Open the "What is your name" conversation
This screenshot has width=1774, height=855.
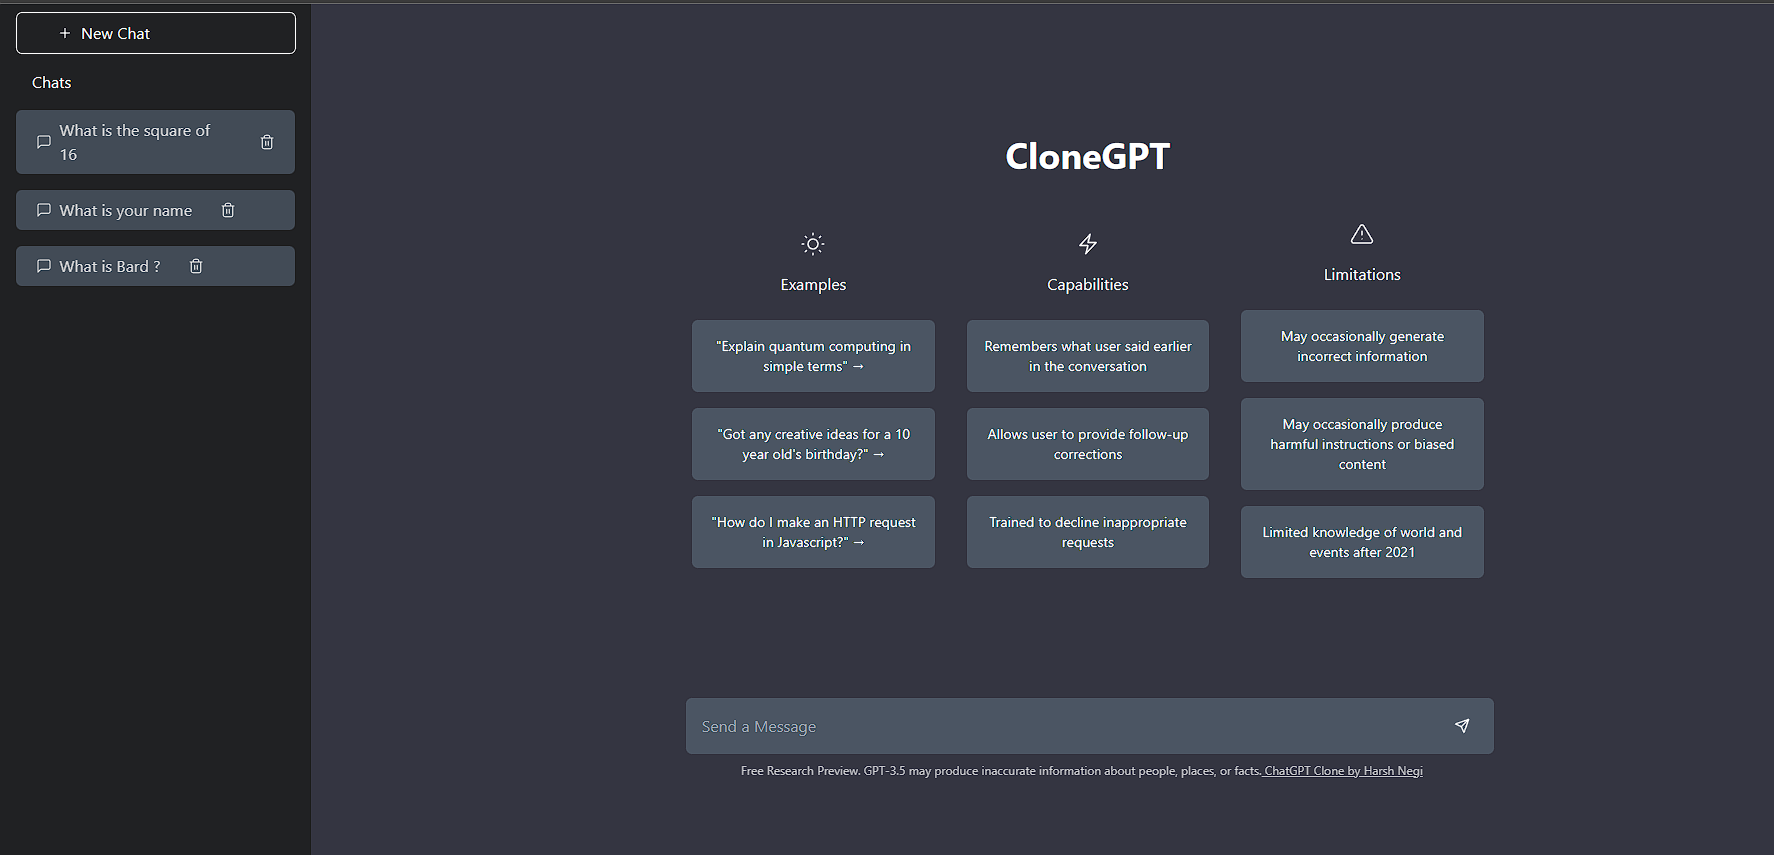(x=125, y=210)
